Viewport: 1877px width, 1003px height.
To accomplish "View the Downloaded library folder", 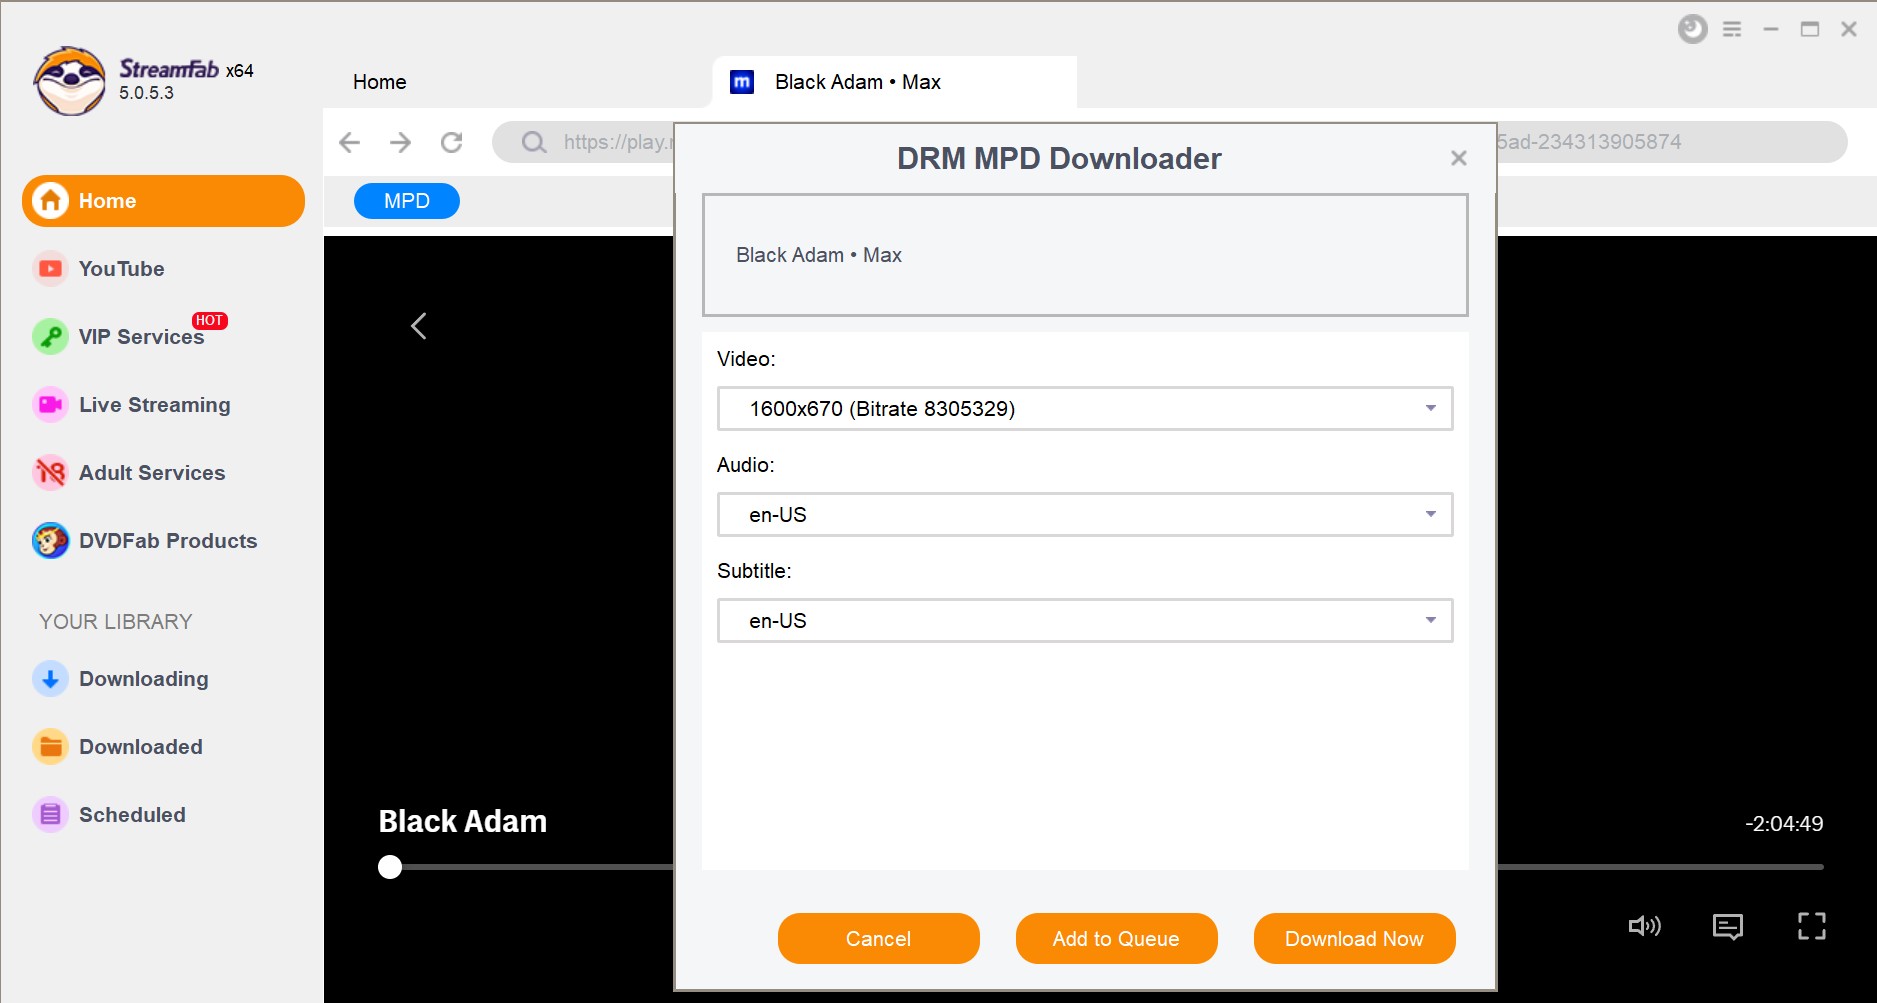I will 140,747.
